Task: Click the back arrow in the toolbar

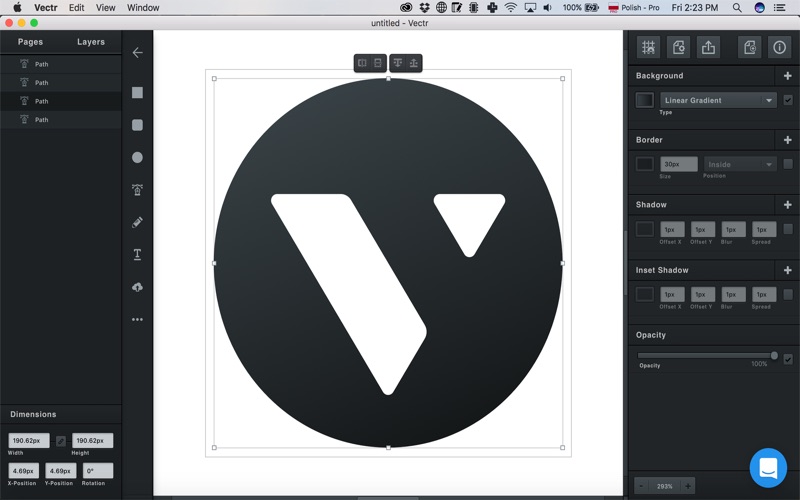Action: point(137,53)
